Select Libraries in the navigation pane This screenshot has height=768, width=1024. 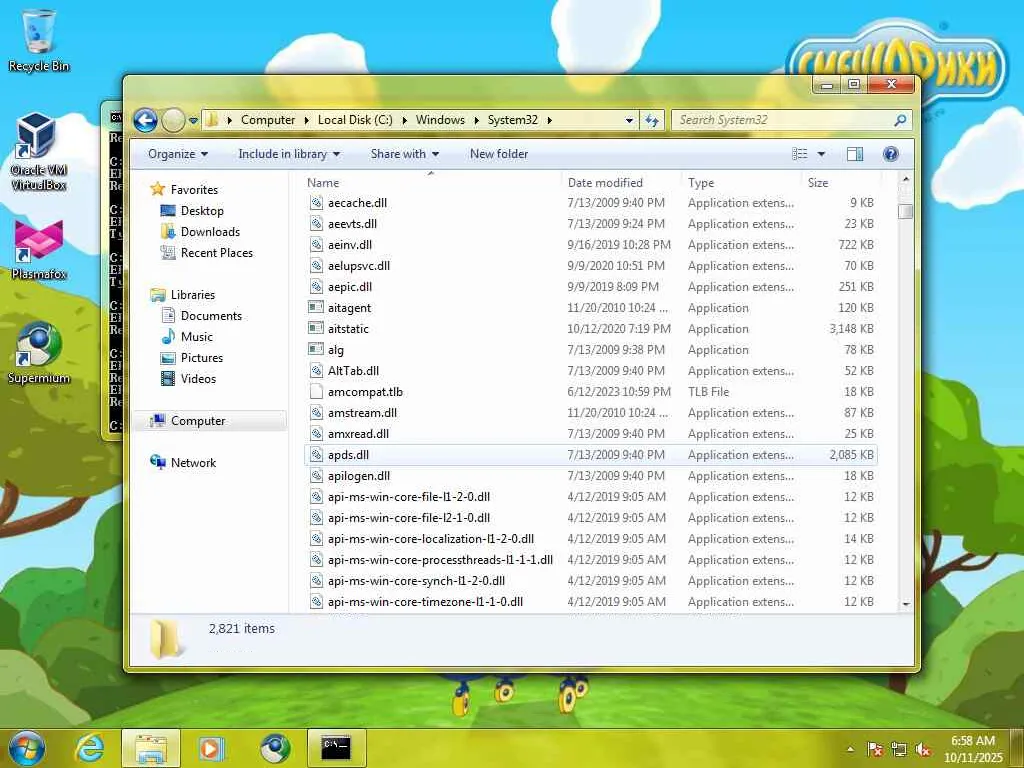(x=193, y=295)
